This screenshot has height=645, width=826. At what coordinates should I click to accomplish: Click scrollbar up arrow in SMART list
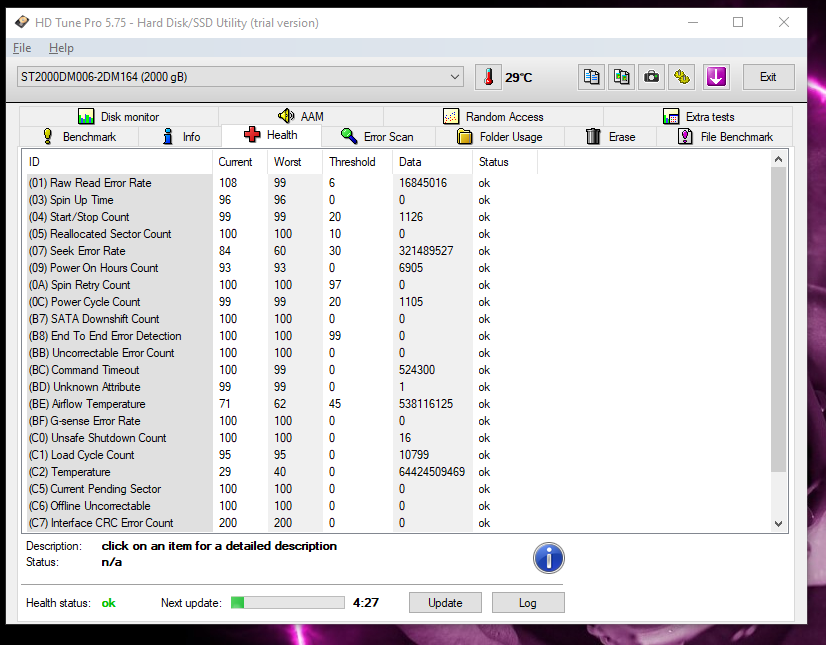click(x=779, y=159)
